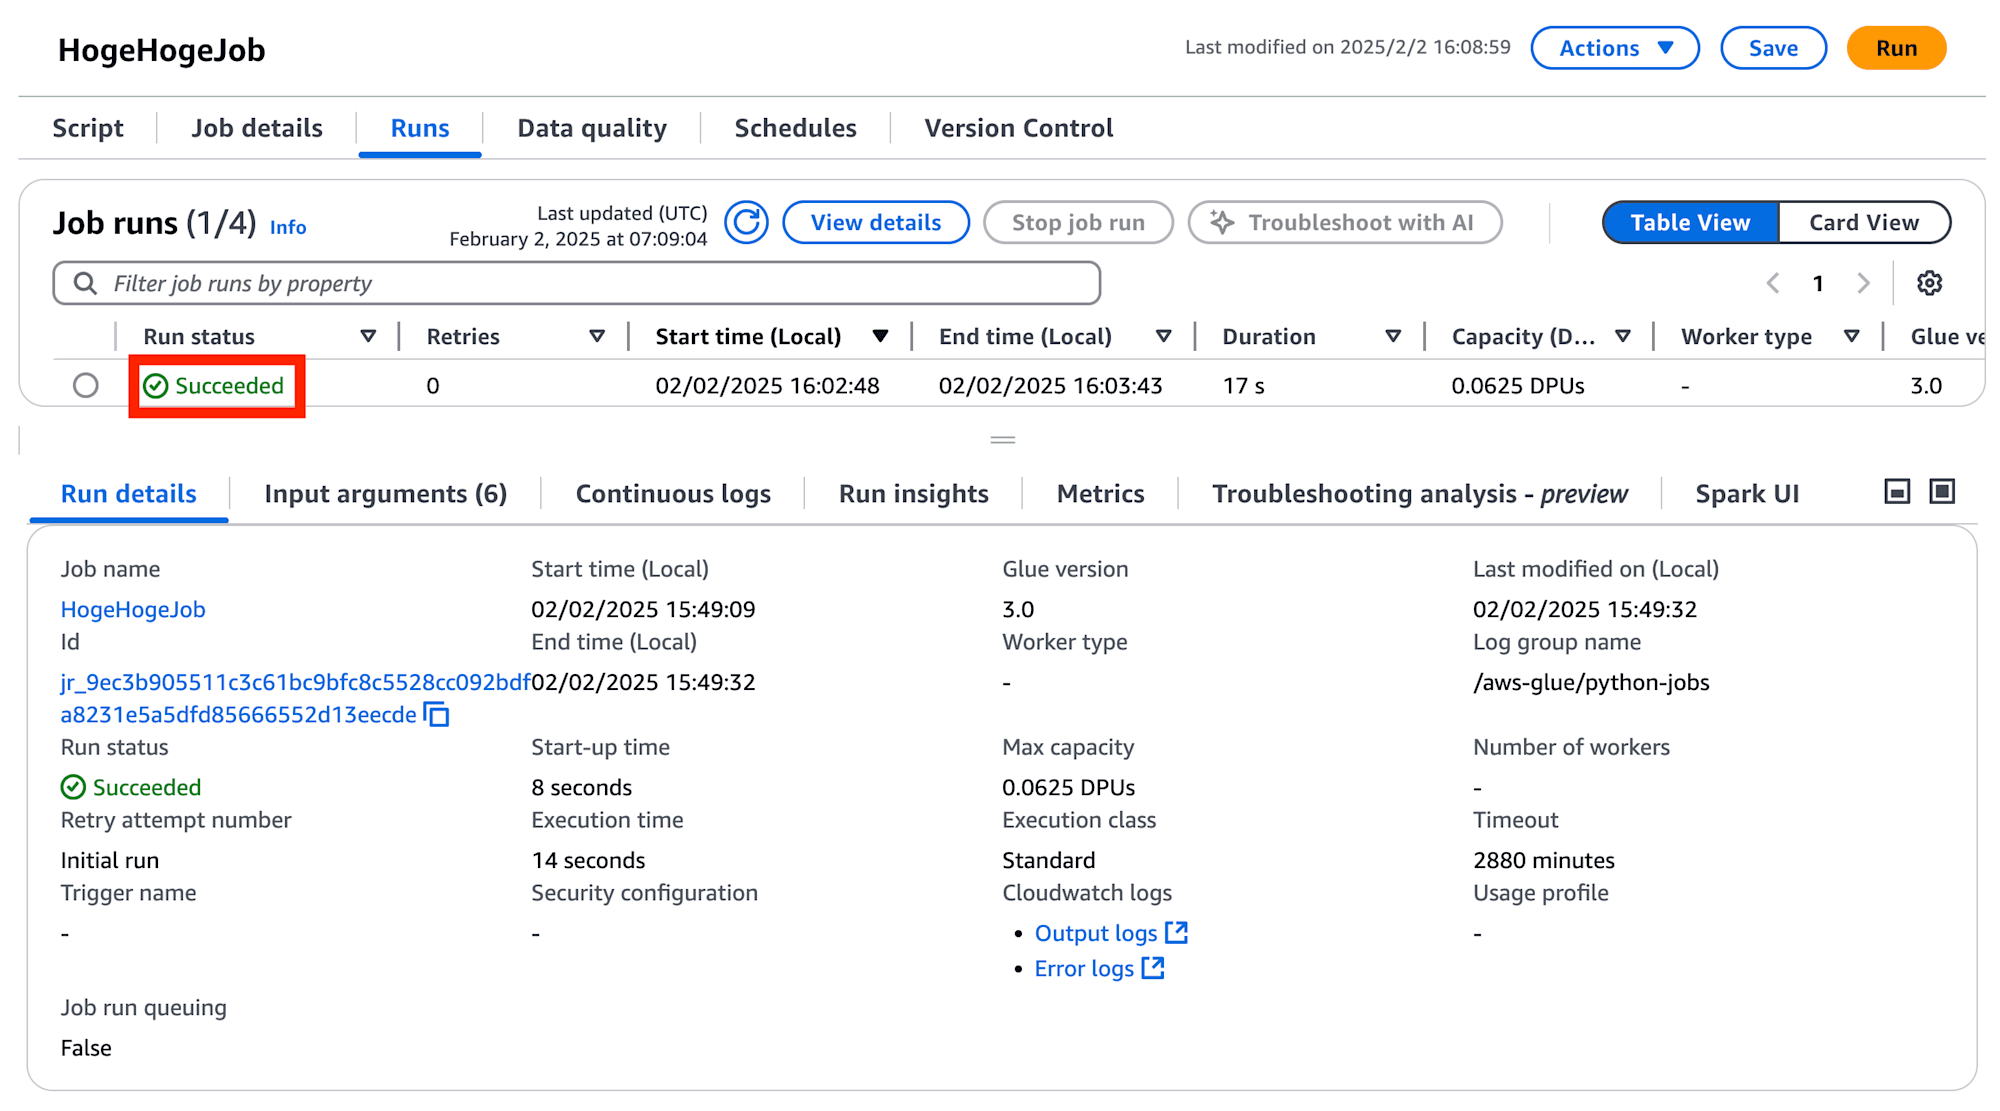The width and height of the screenshot is (2000, 1111).
Task: Click the 14 seconds execution time value
Action: [588, 860]
